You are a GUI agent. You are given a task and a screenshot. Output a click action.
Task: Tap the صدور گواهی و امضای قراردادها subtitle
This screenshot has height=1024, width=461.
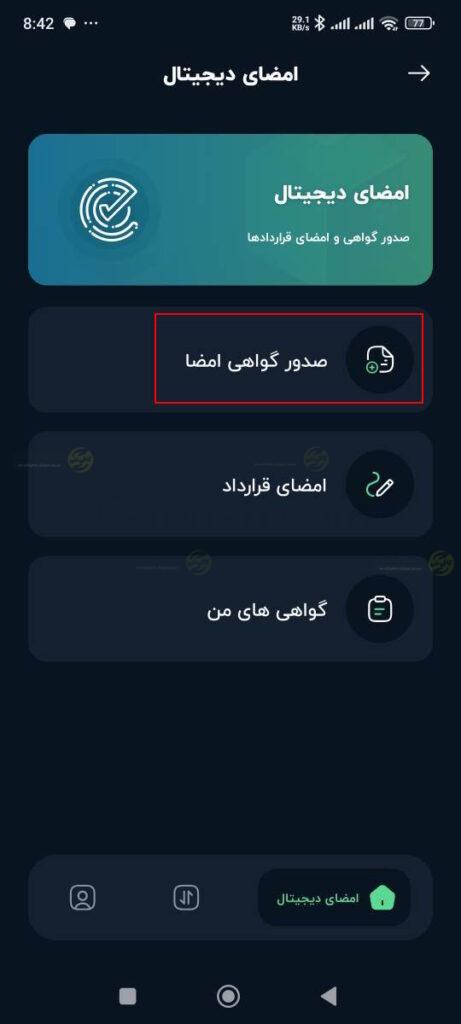click(328, 238)
